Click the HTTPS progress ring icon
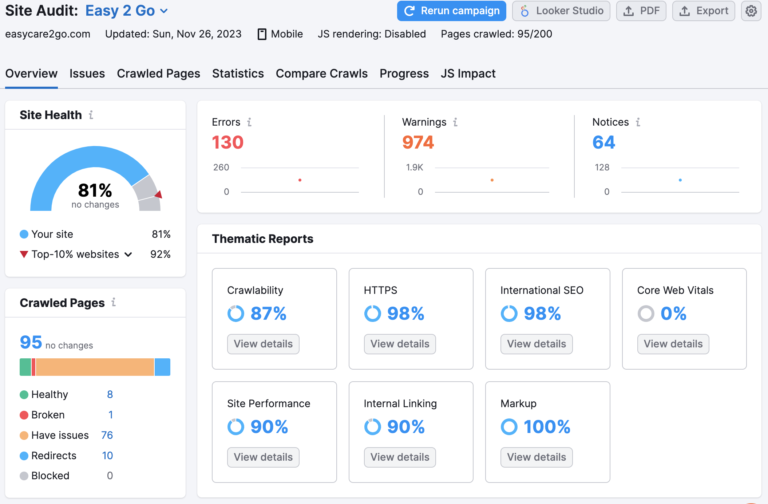The image size is (768, 504). click(x=372, y=313)
